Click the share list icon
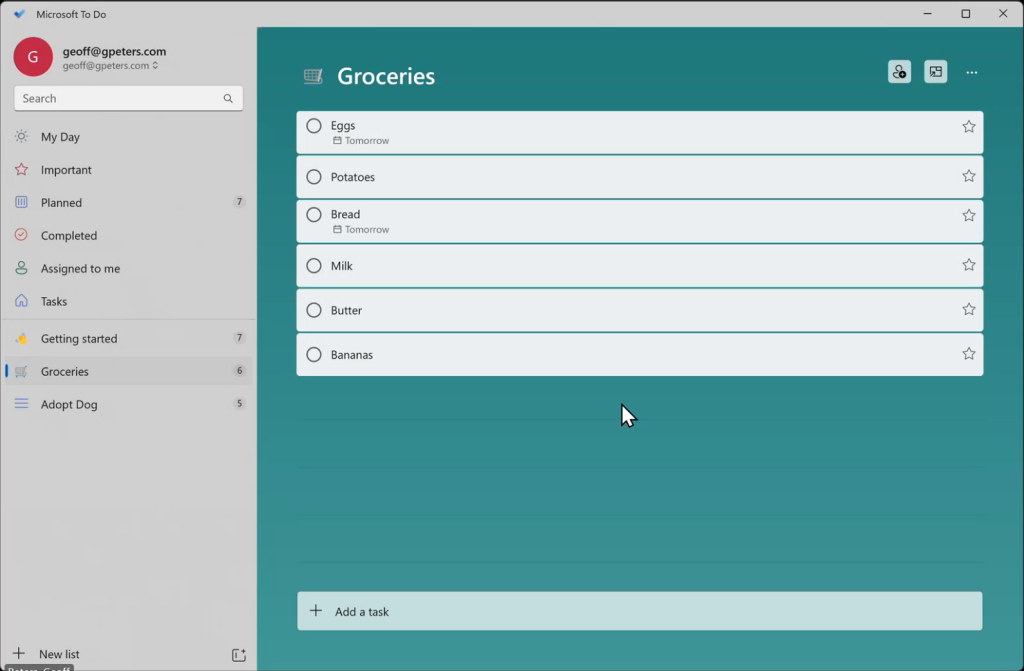1024x671 pixels. coord(899,72)
